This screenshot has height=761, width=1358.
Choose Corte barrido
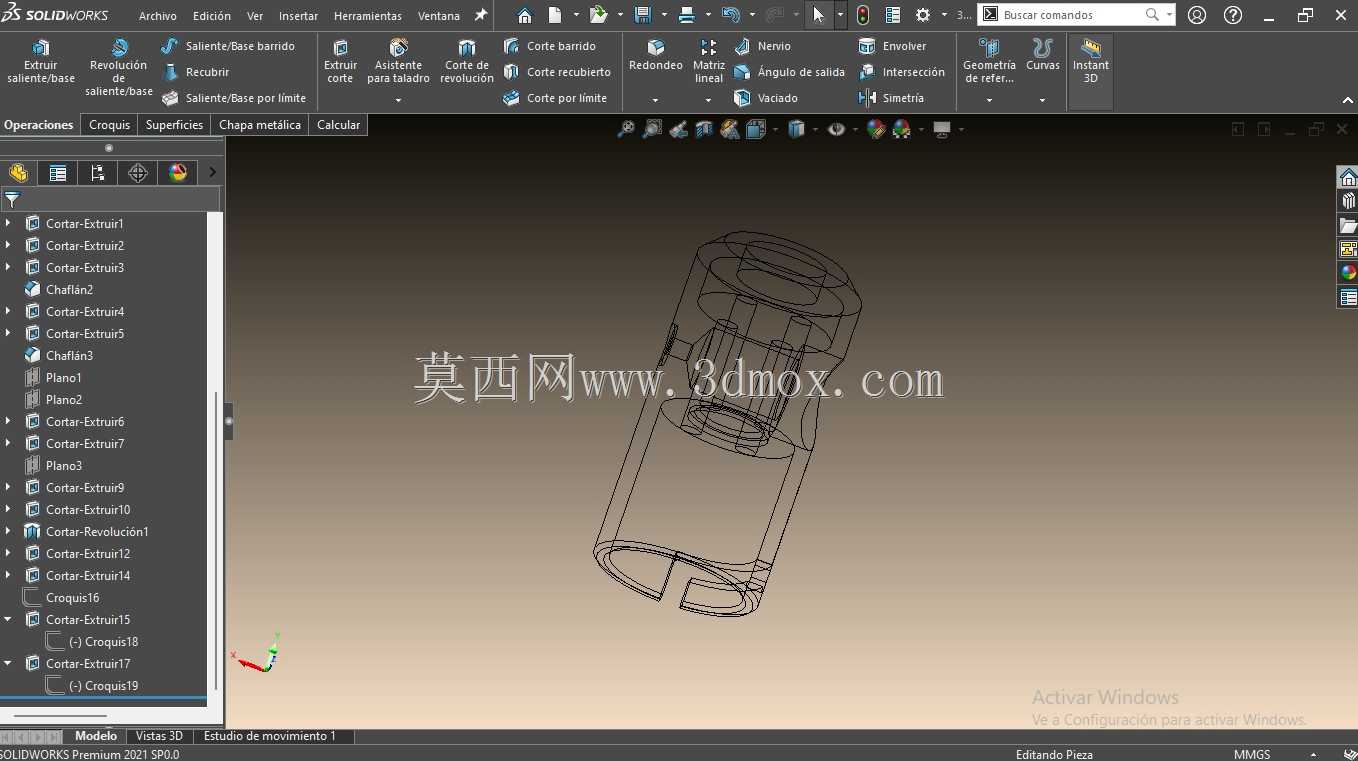[549, 46]
